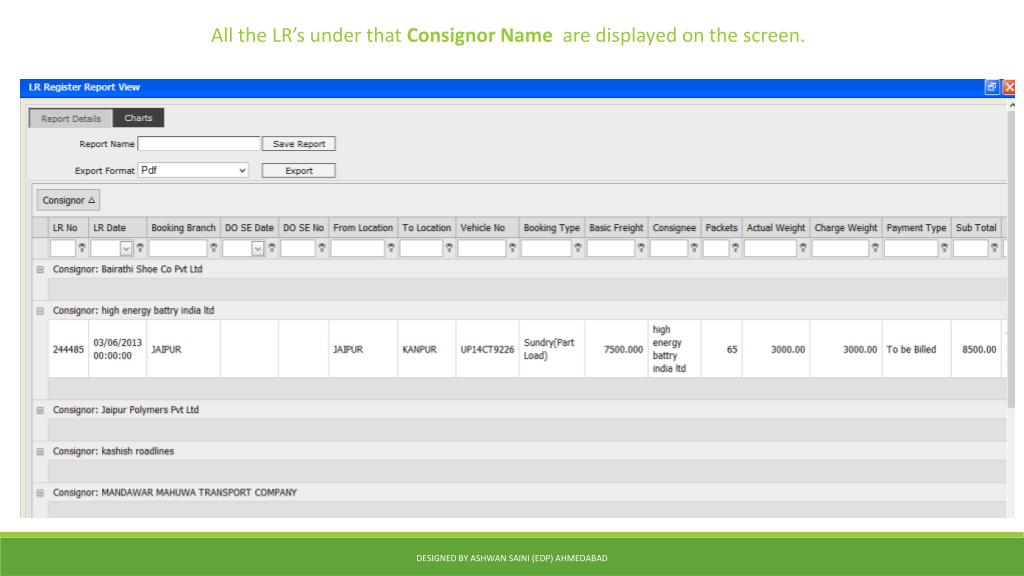Image resolution: width=1024 pixels, height=576 pixels.
Task: Sort by the Sub Total column header
Action: click(x=976, y=227)
